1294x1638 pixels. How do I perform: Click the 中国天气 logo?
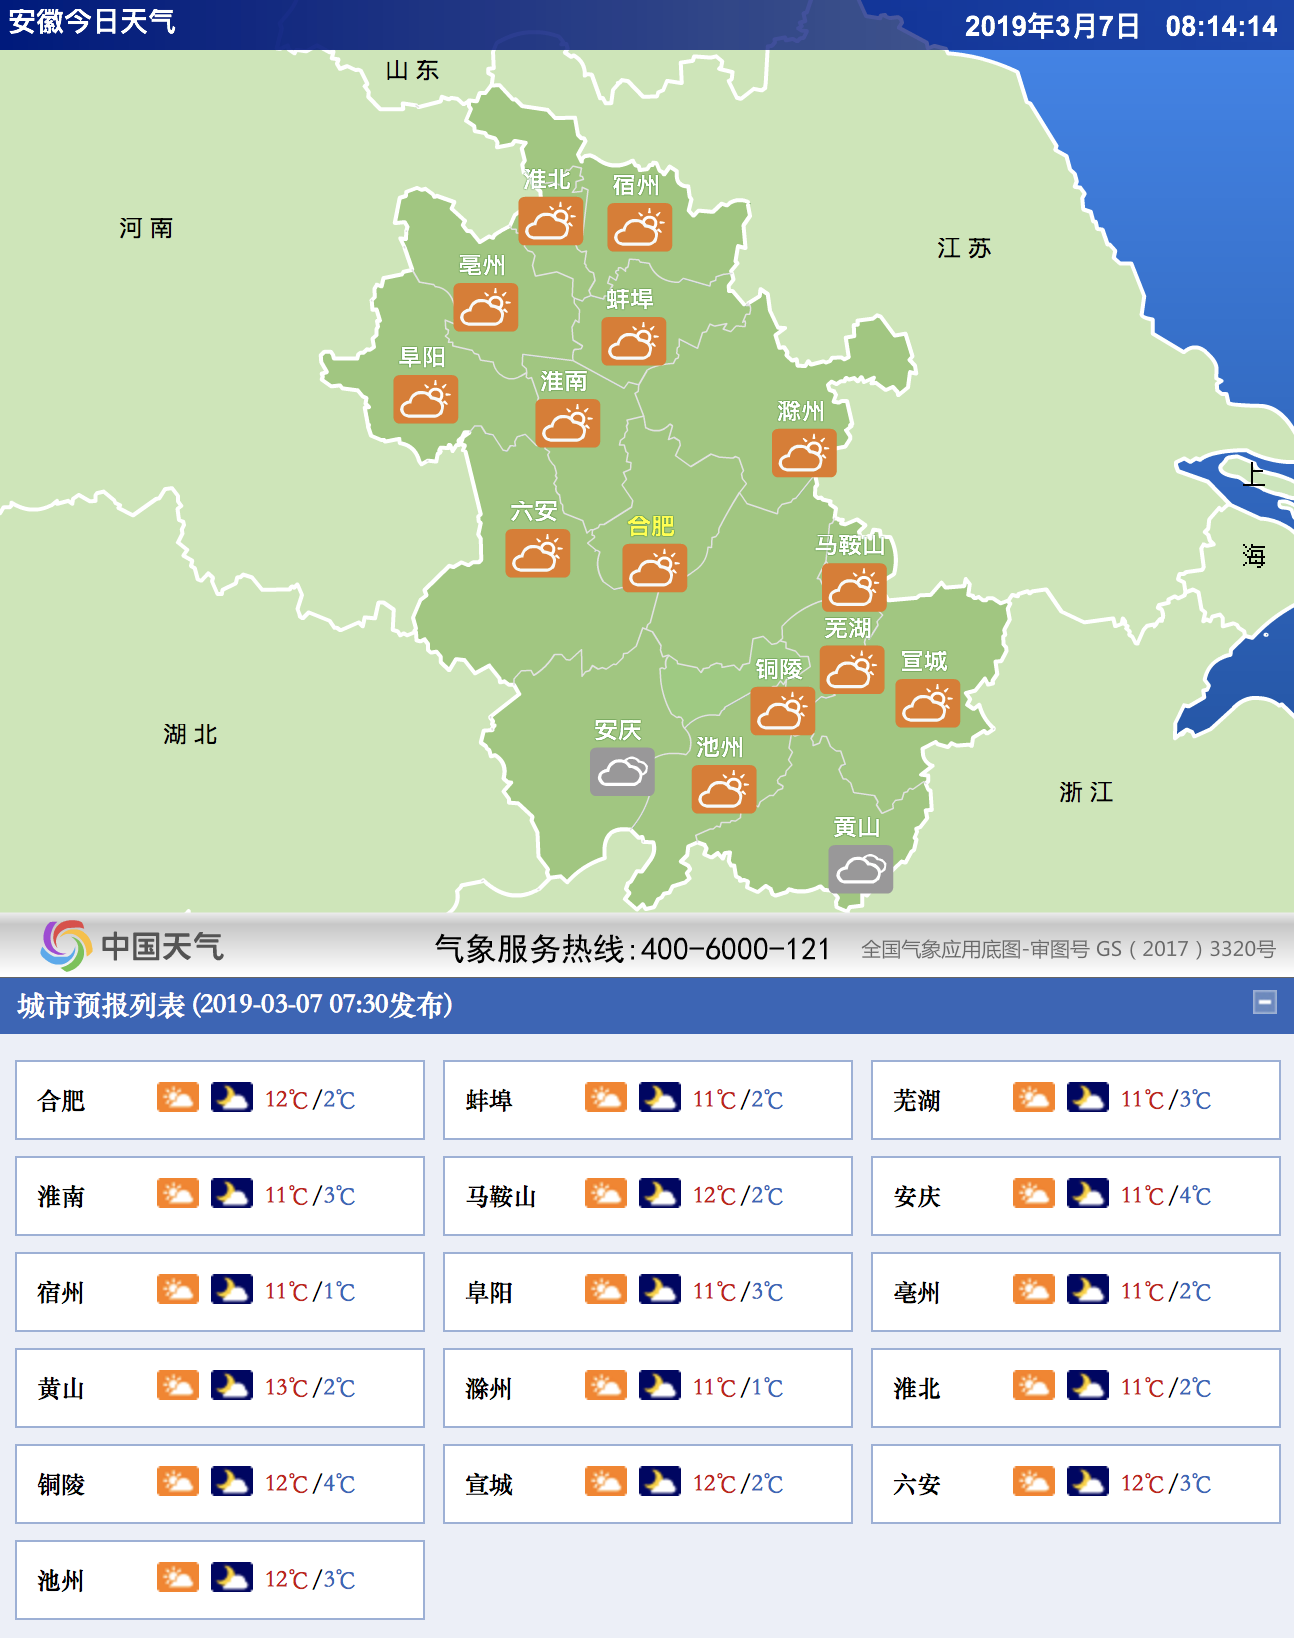(132, 946)
